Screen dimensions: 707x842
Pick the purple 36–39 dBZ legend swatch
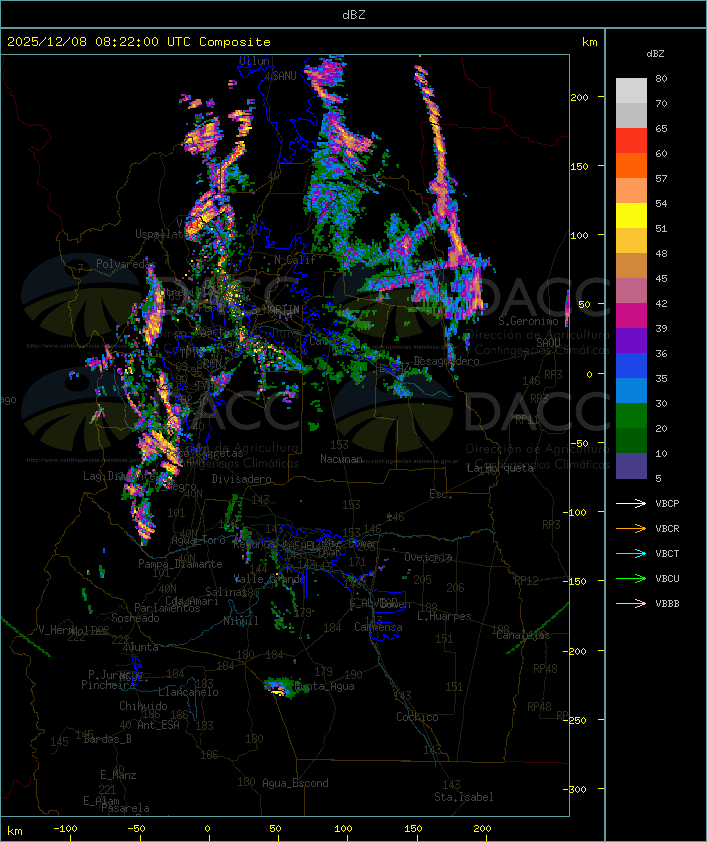(631, 341)
